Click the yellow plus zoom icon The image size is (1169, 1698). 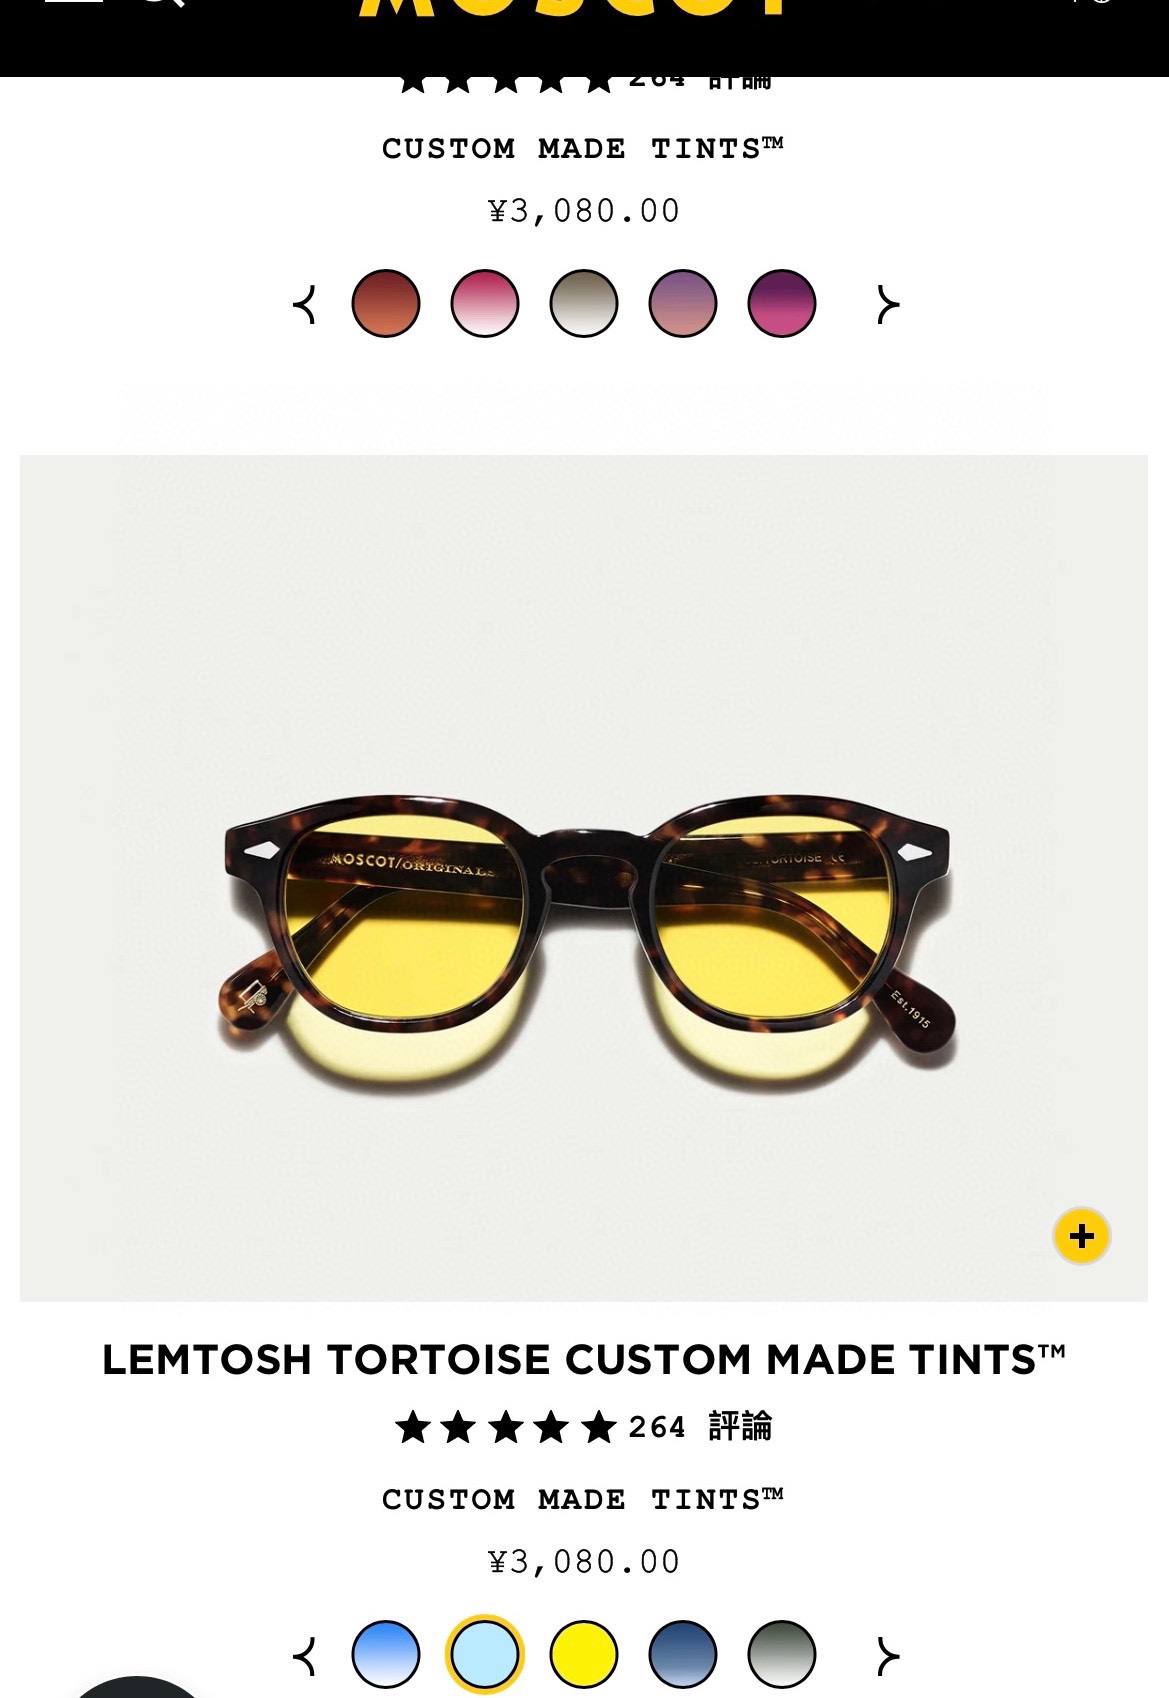(x=1081, y=1236)
